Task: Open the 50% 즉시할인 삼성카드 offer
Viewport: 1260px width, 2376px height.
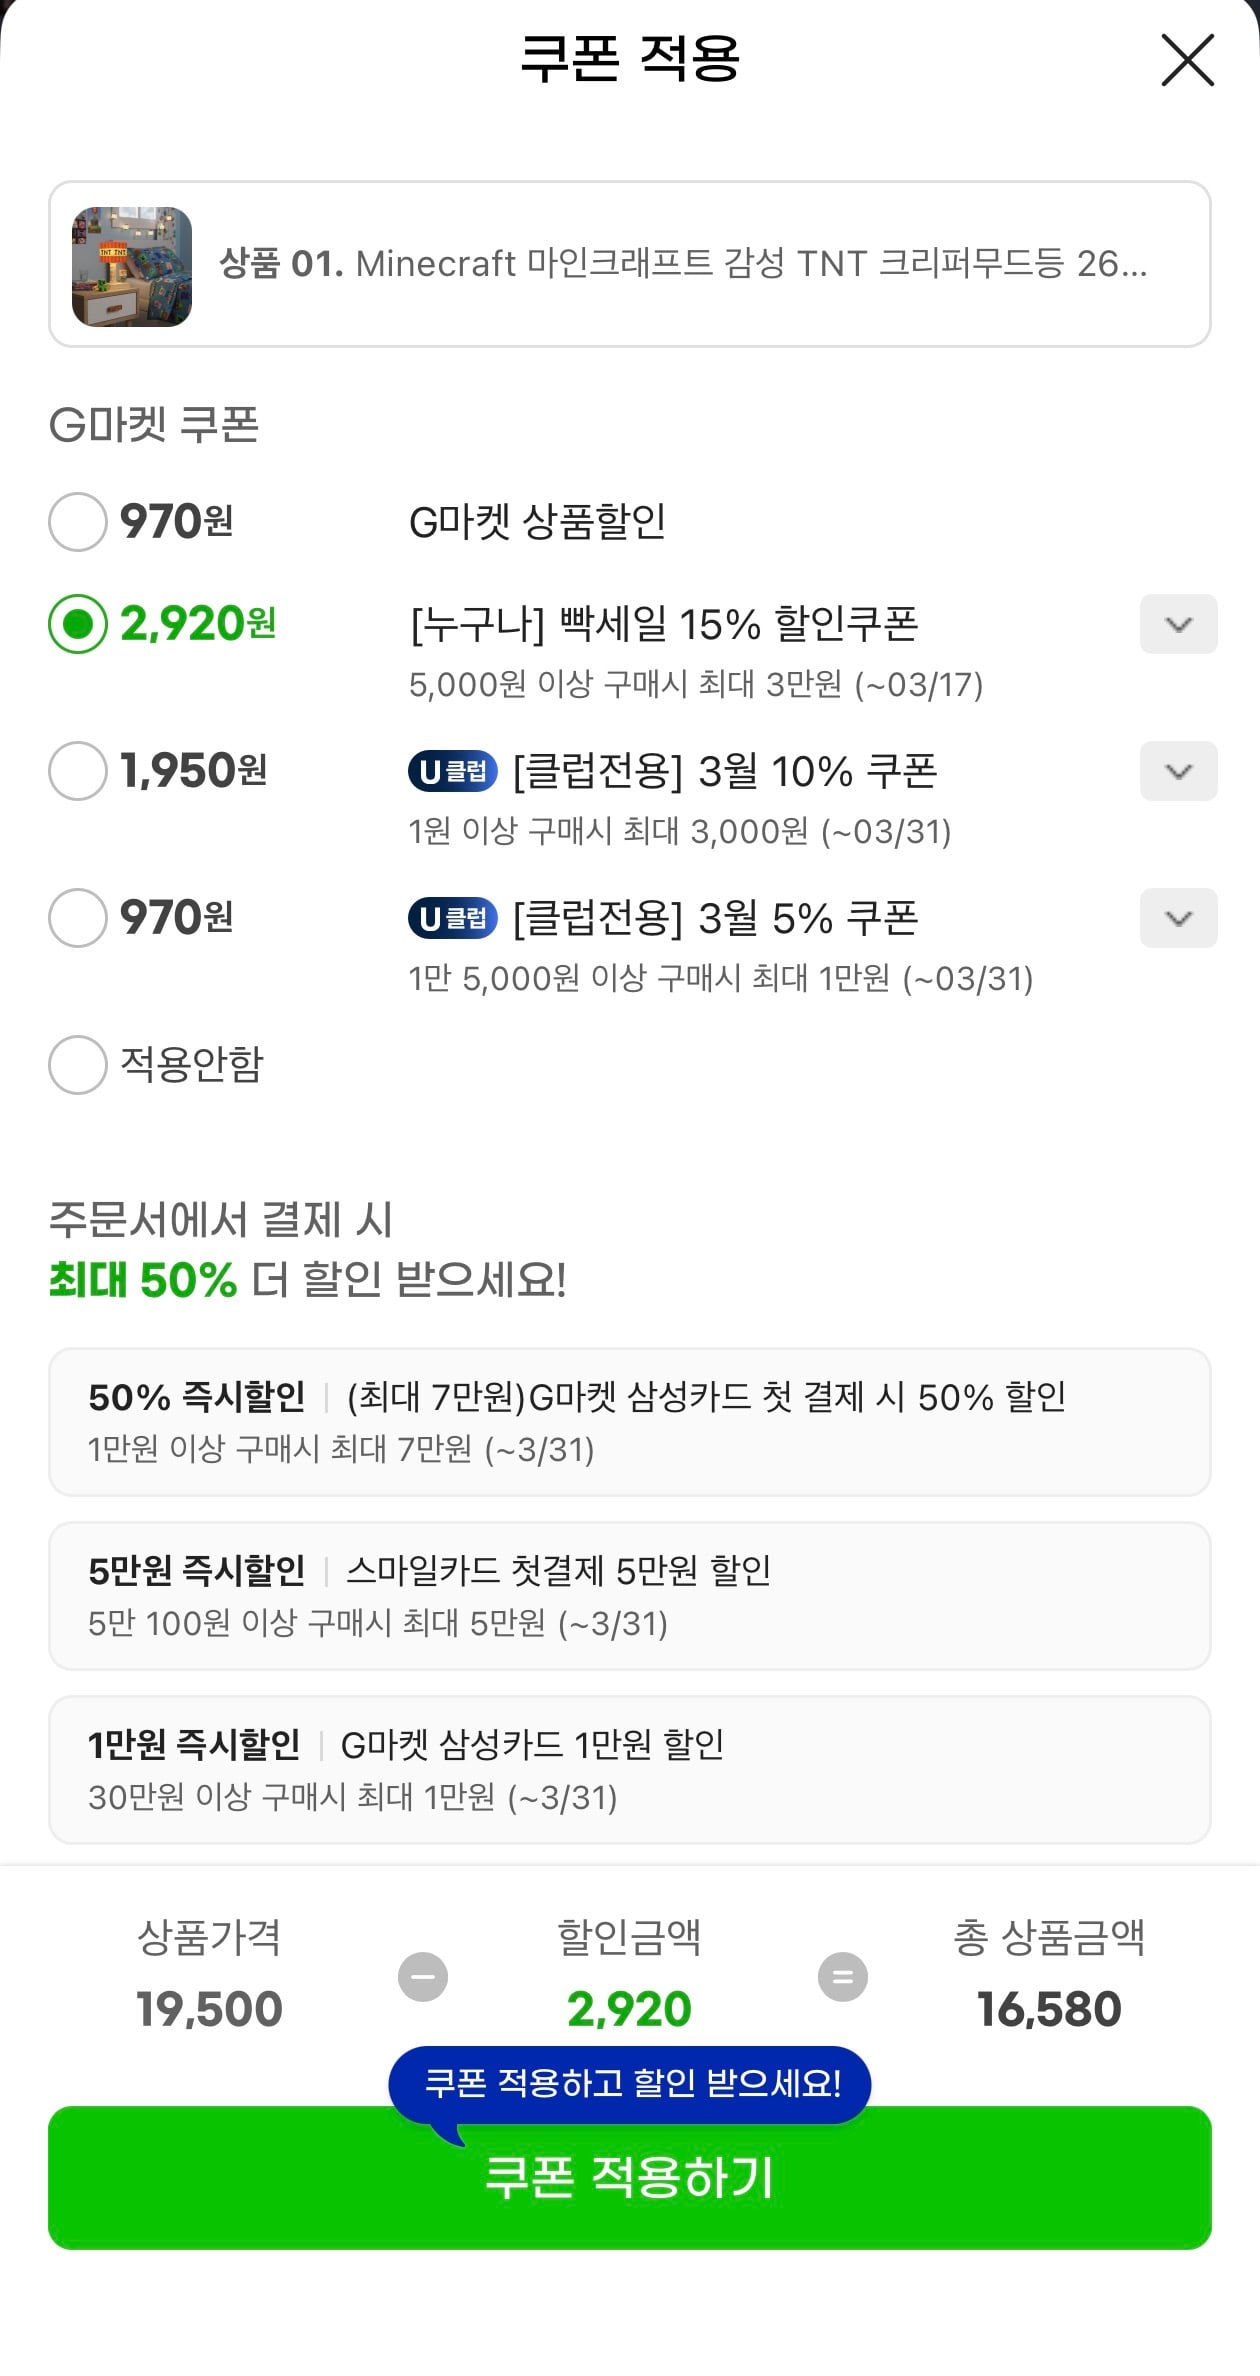Action: coord(630,1422)
